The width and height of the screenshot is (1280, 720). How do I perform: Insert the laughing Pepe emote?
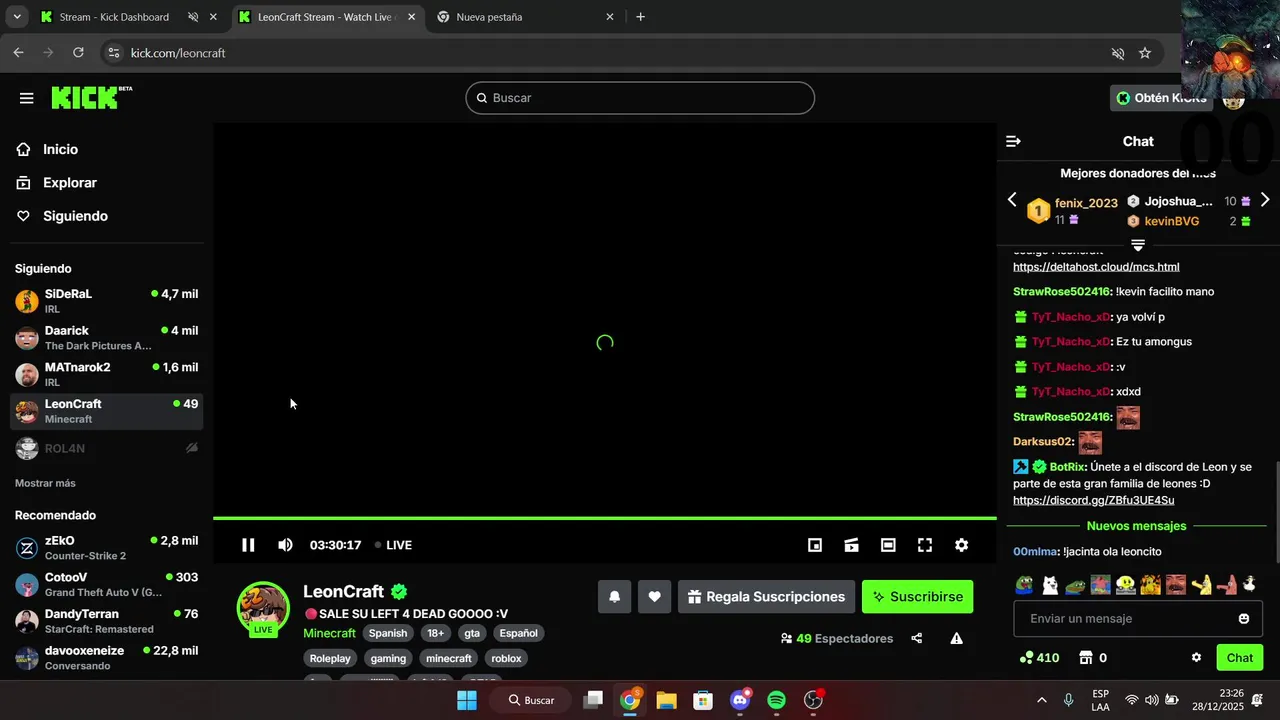(x=1024, y=584)
